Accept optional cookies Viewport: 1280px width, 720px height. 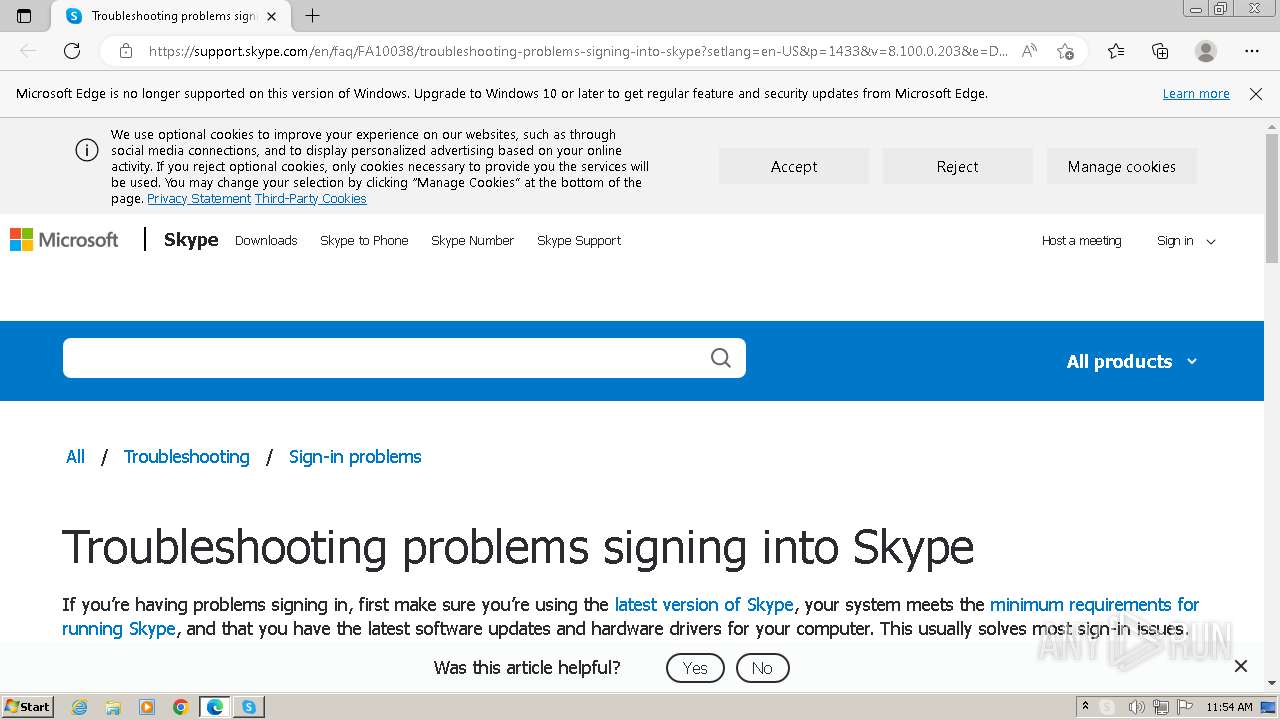tap(794, 167)
